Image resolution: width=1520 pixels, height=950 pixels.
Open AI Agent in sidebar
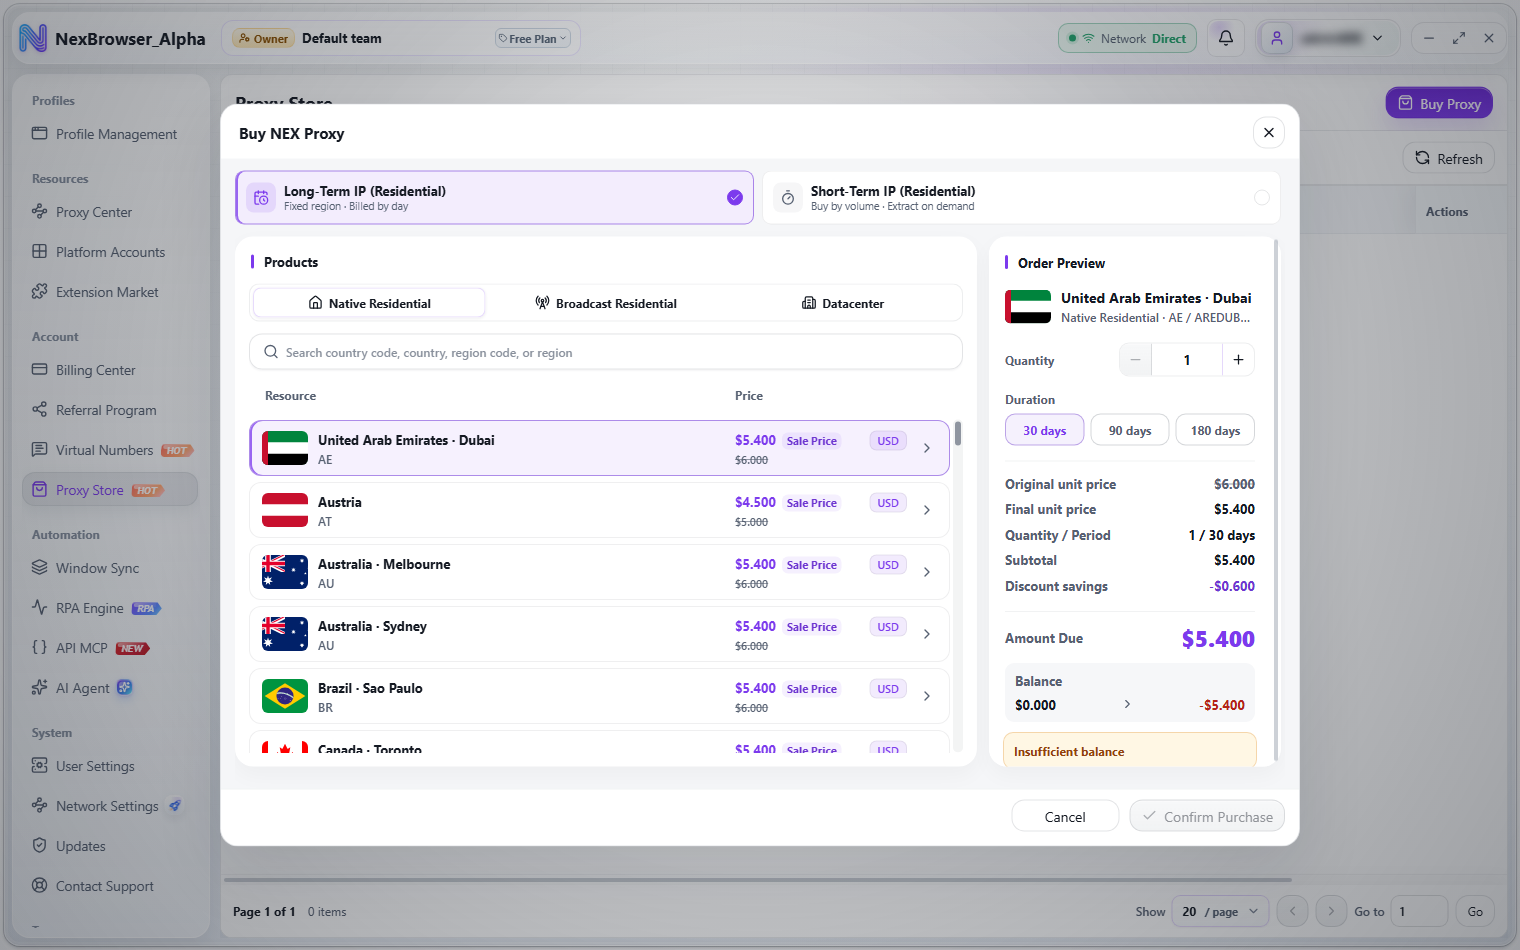pos(110,688)
